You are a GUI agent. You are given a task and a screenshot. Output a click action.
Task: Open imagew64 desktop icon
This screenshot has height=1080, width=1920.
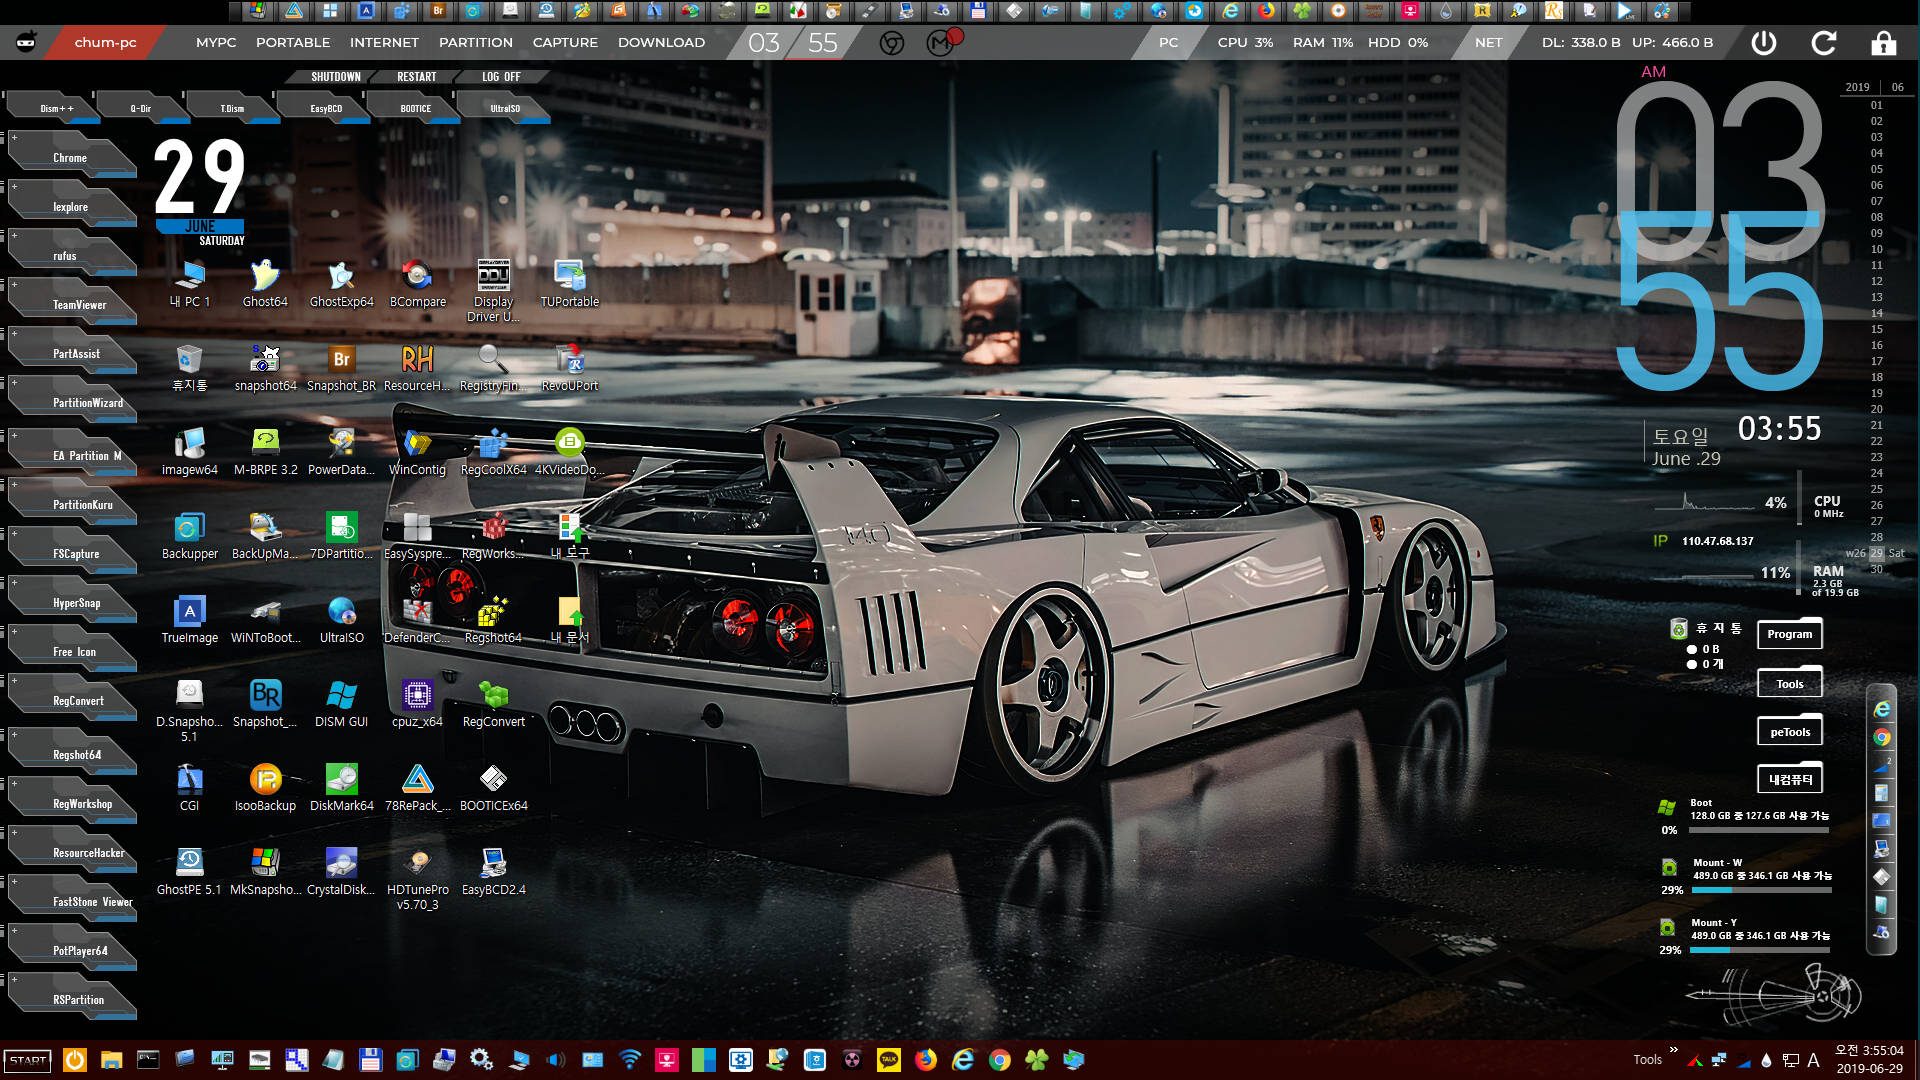point(189,451)
